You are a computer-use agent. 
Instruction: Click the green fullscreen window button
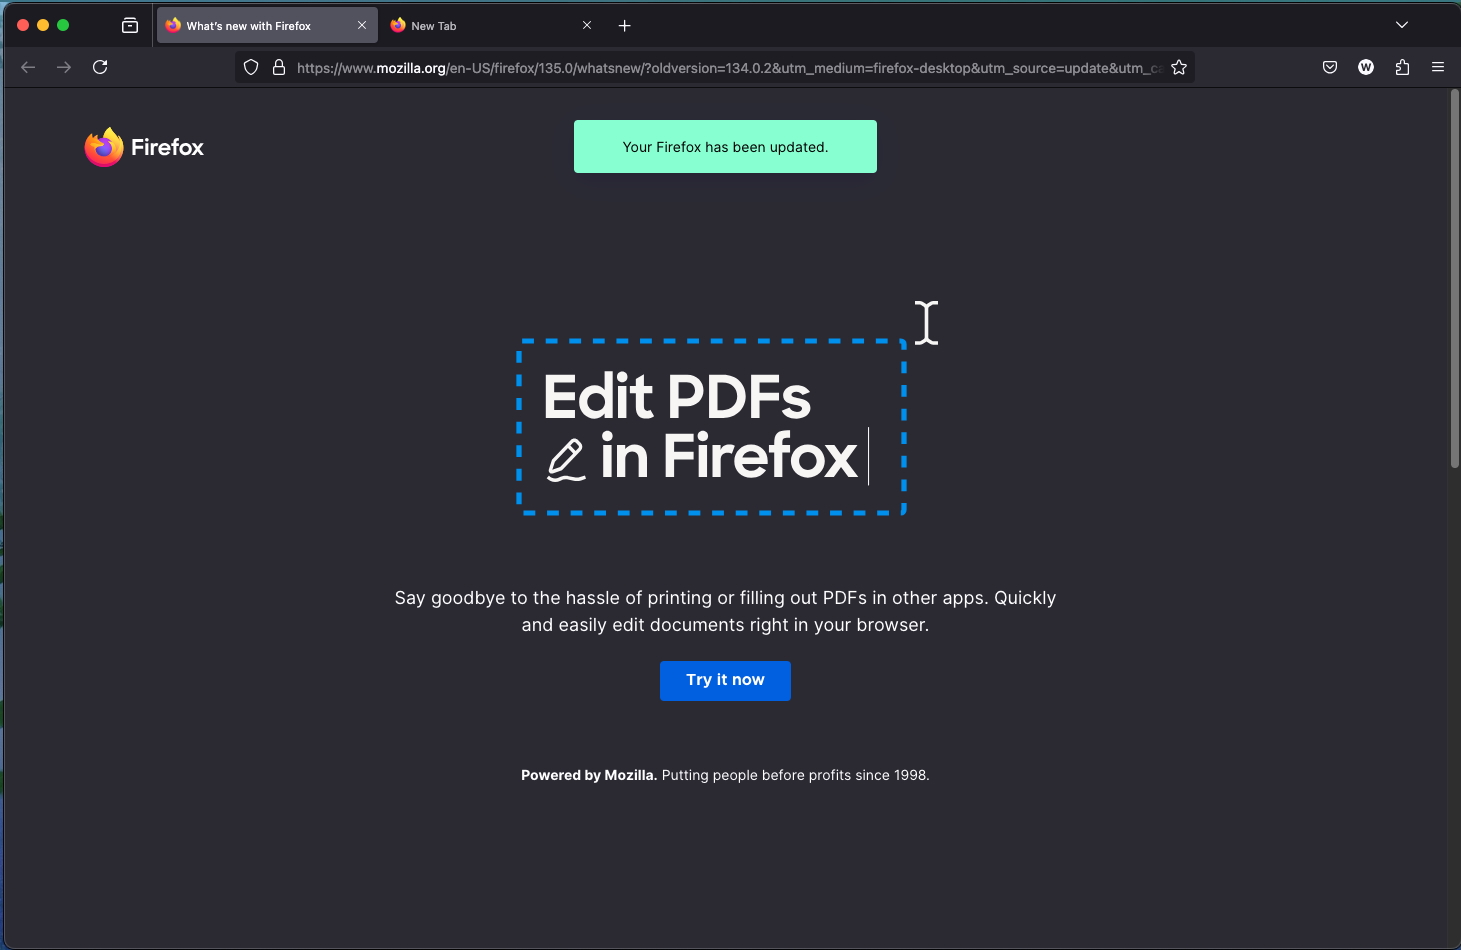tap(63, 25)
